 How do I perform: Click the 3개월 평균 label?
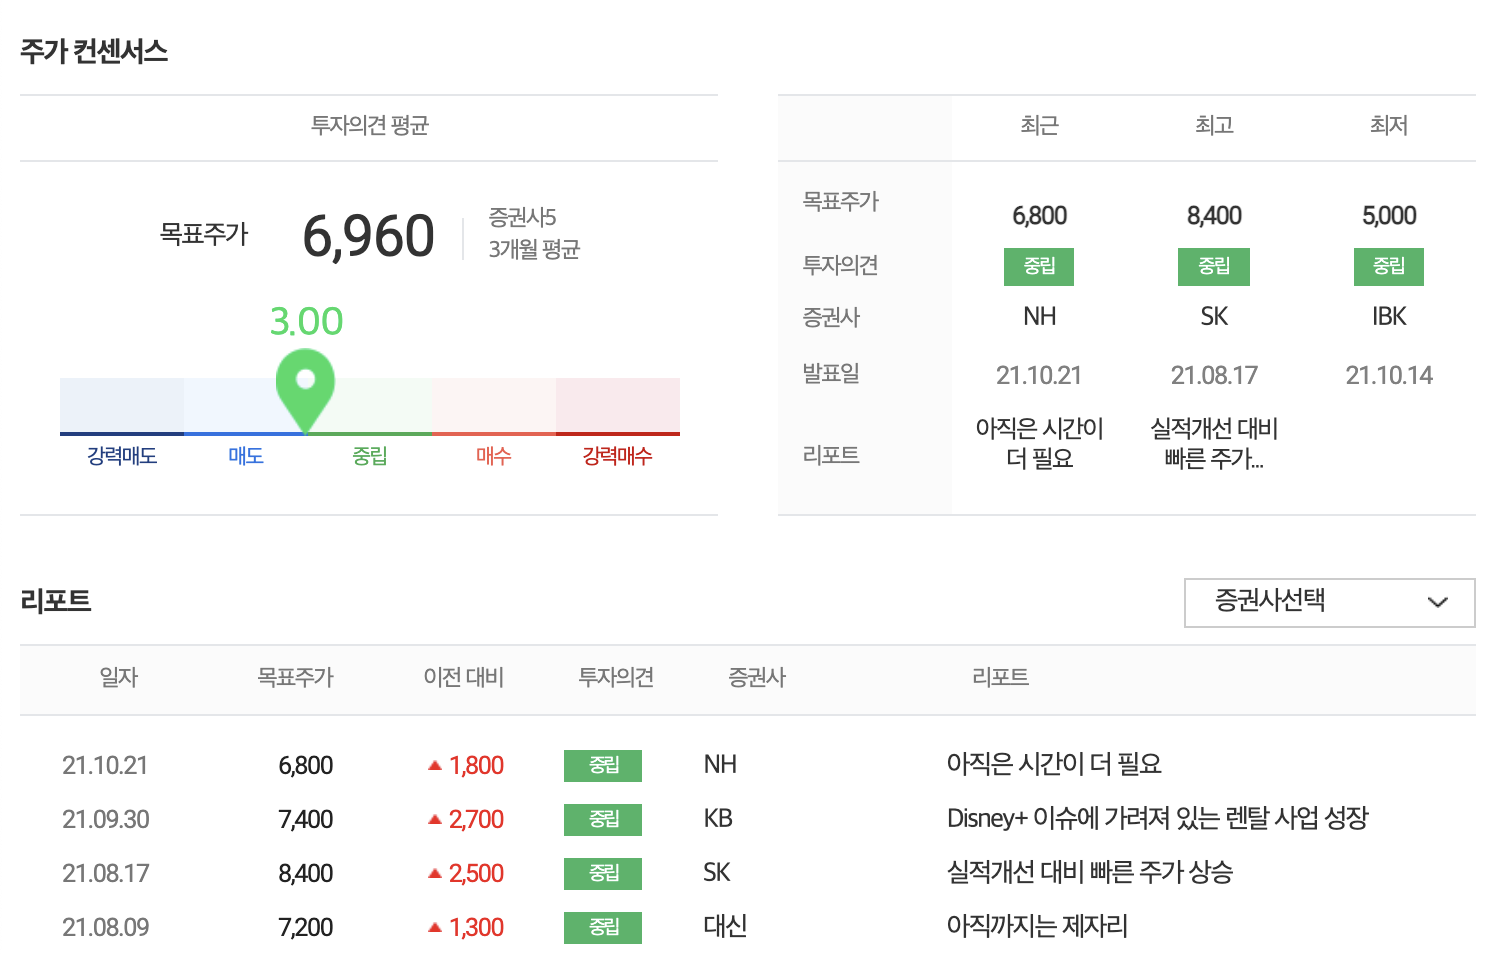pos(534,250)
